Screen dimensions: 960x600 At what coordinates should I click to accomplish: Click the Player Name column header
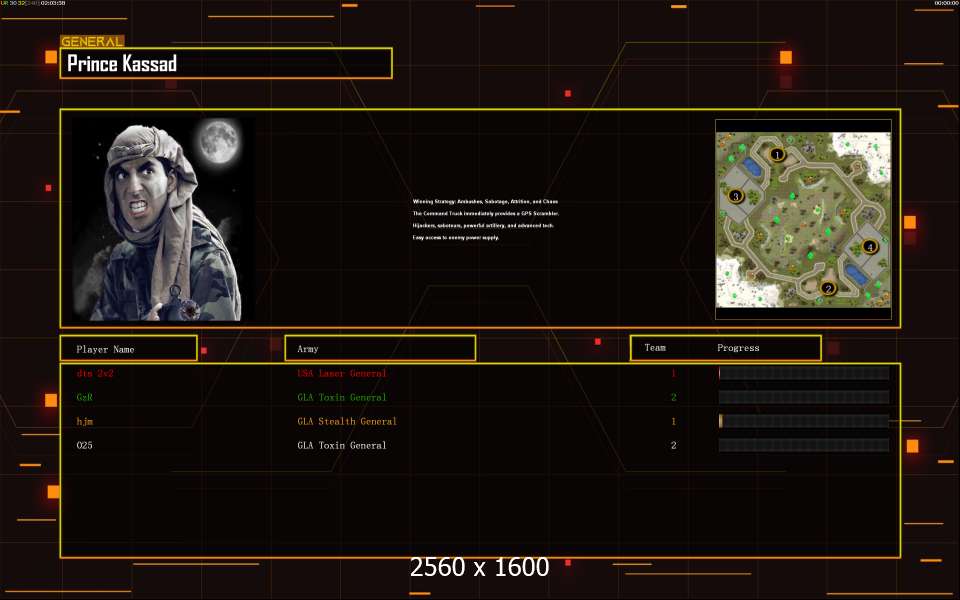[128, 349]
